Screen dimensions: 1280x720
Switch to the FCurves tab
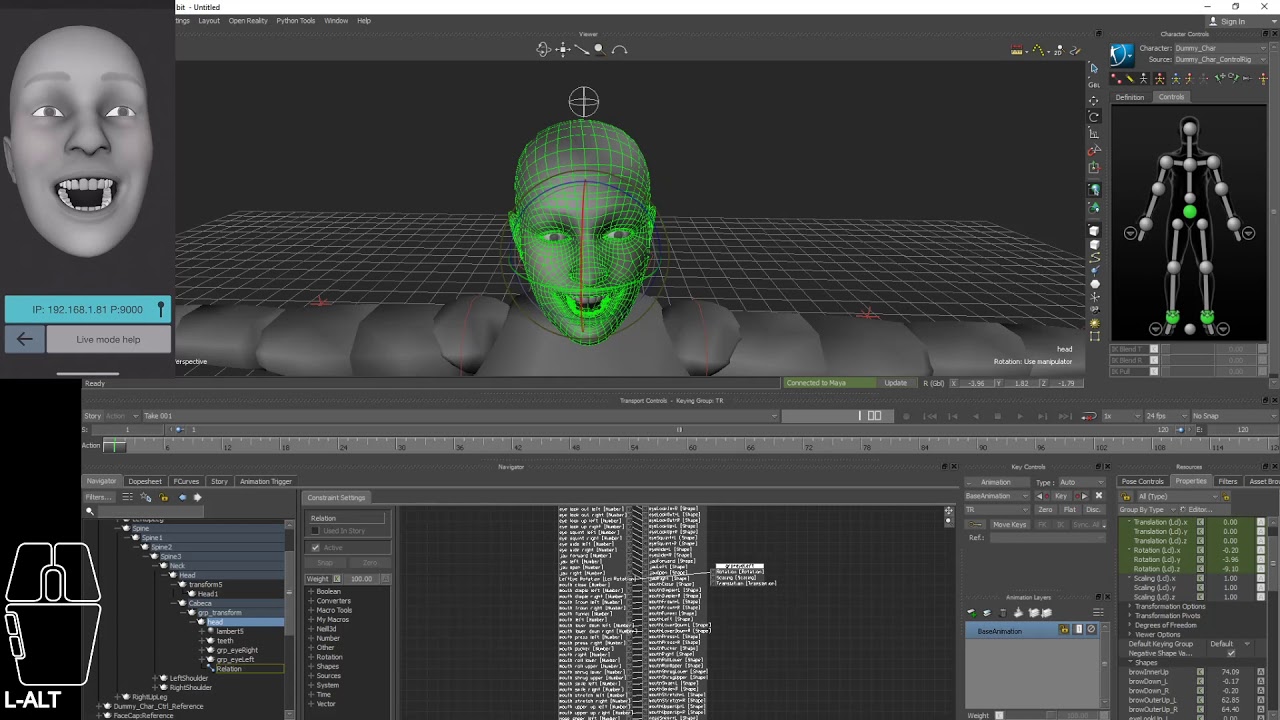pos(186,481)
